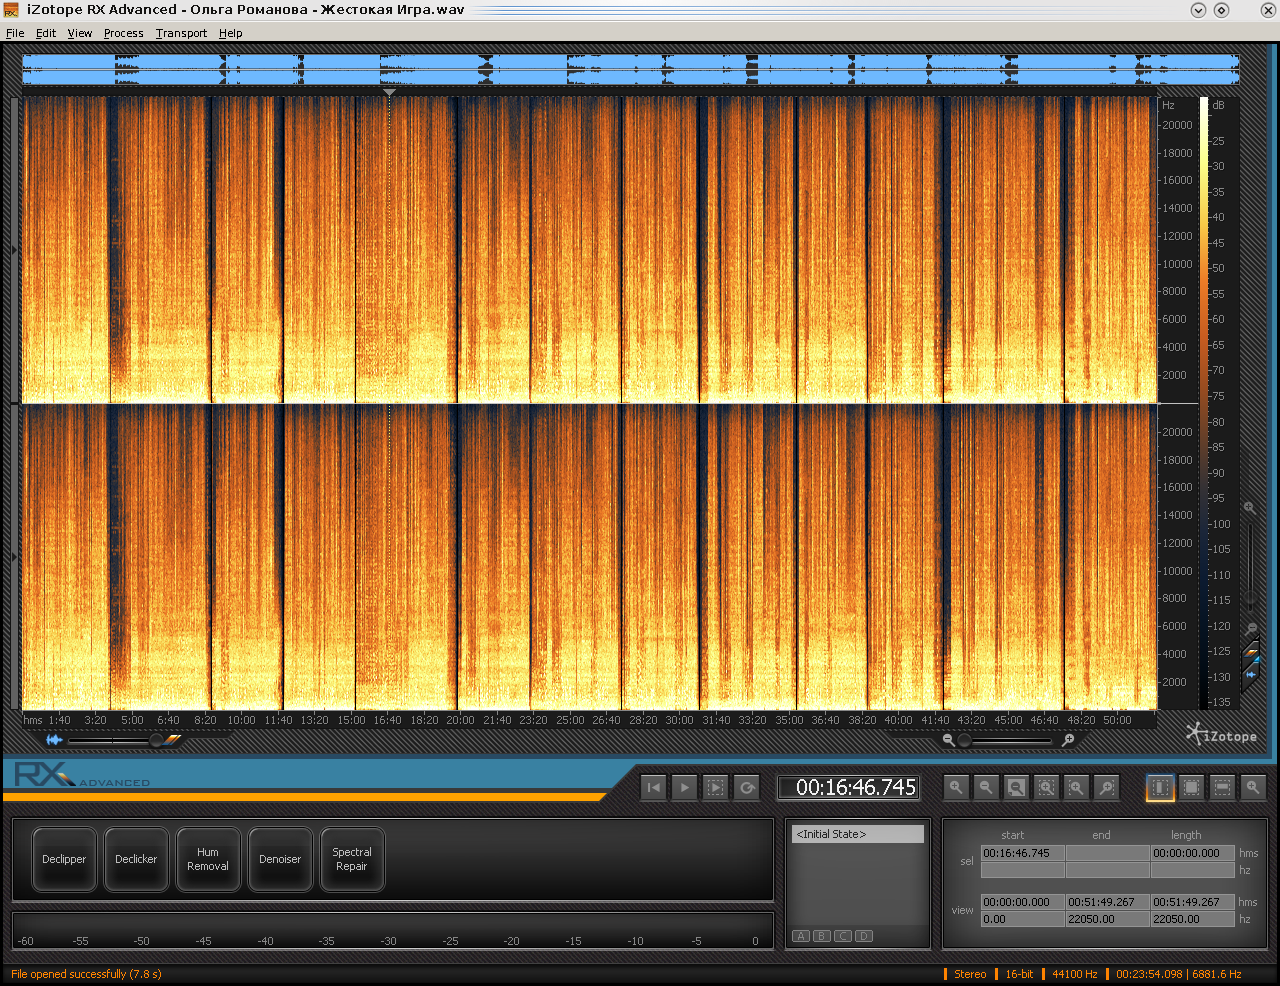The image size is (1280, 986).
Task: Select history snapshot B
Action: click(822, 936)
